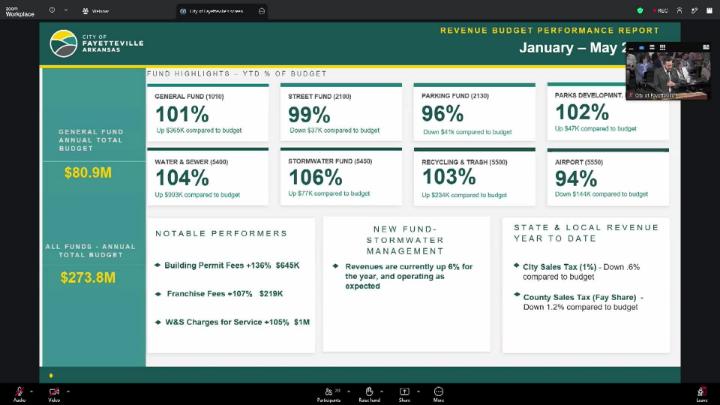Click the Raise hand icon
Viewport: 720px width, 405px height.
point(369,392)
